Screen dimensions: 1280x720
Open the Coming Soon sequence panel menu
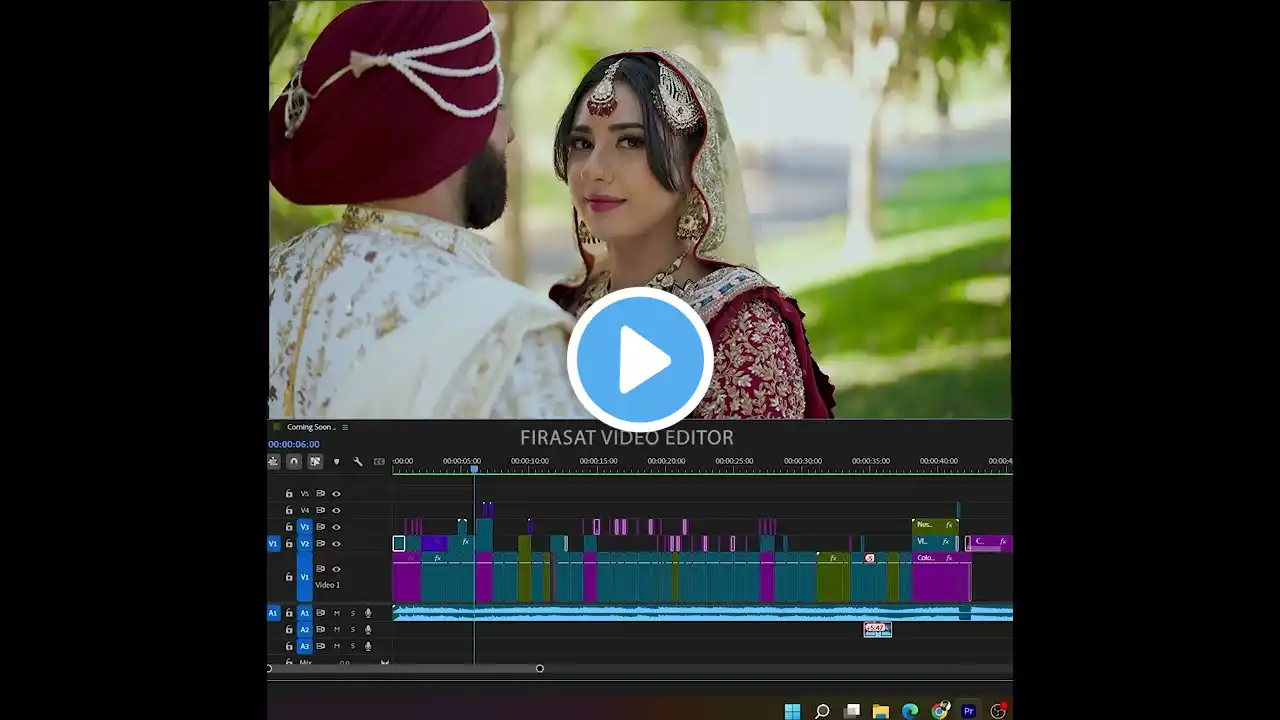pyautogui.click(x=345, y=427)
